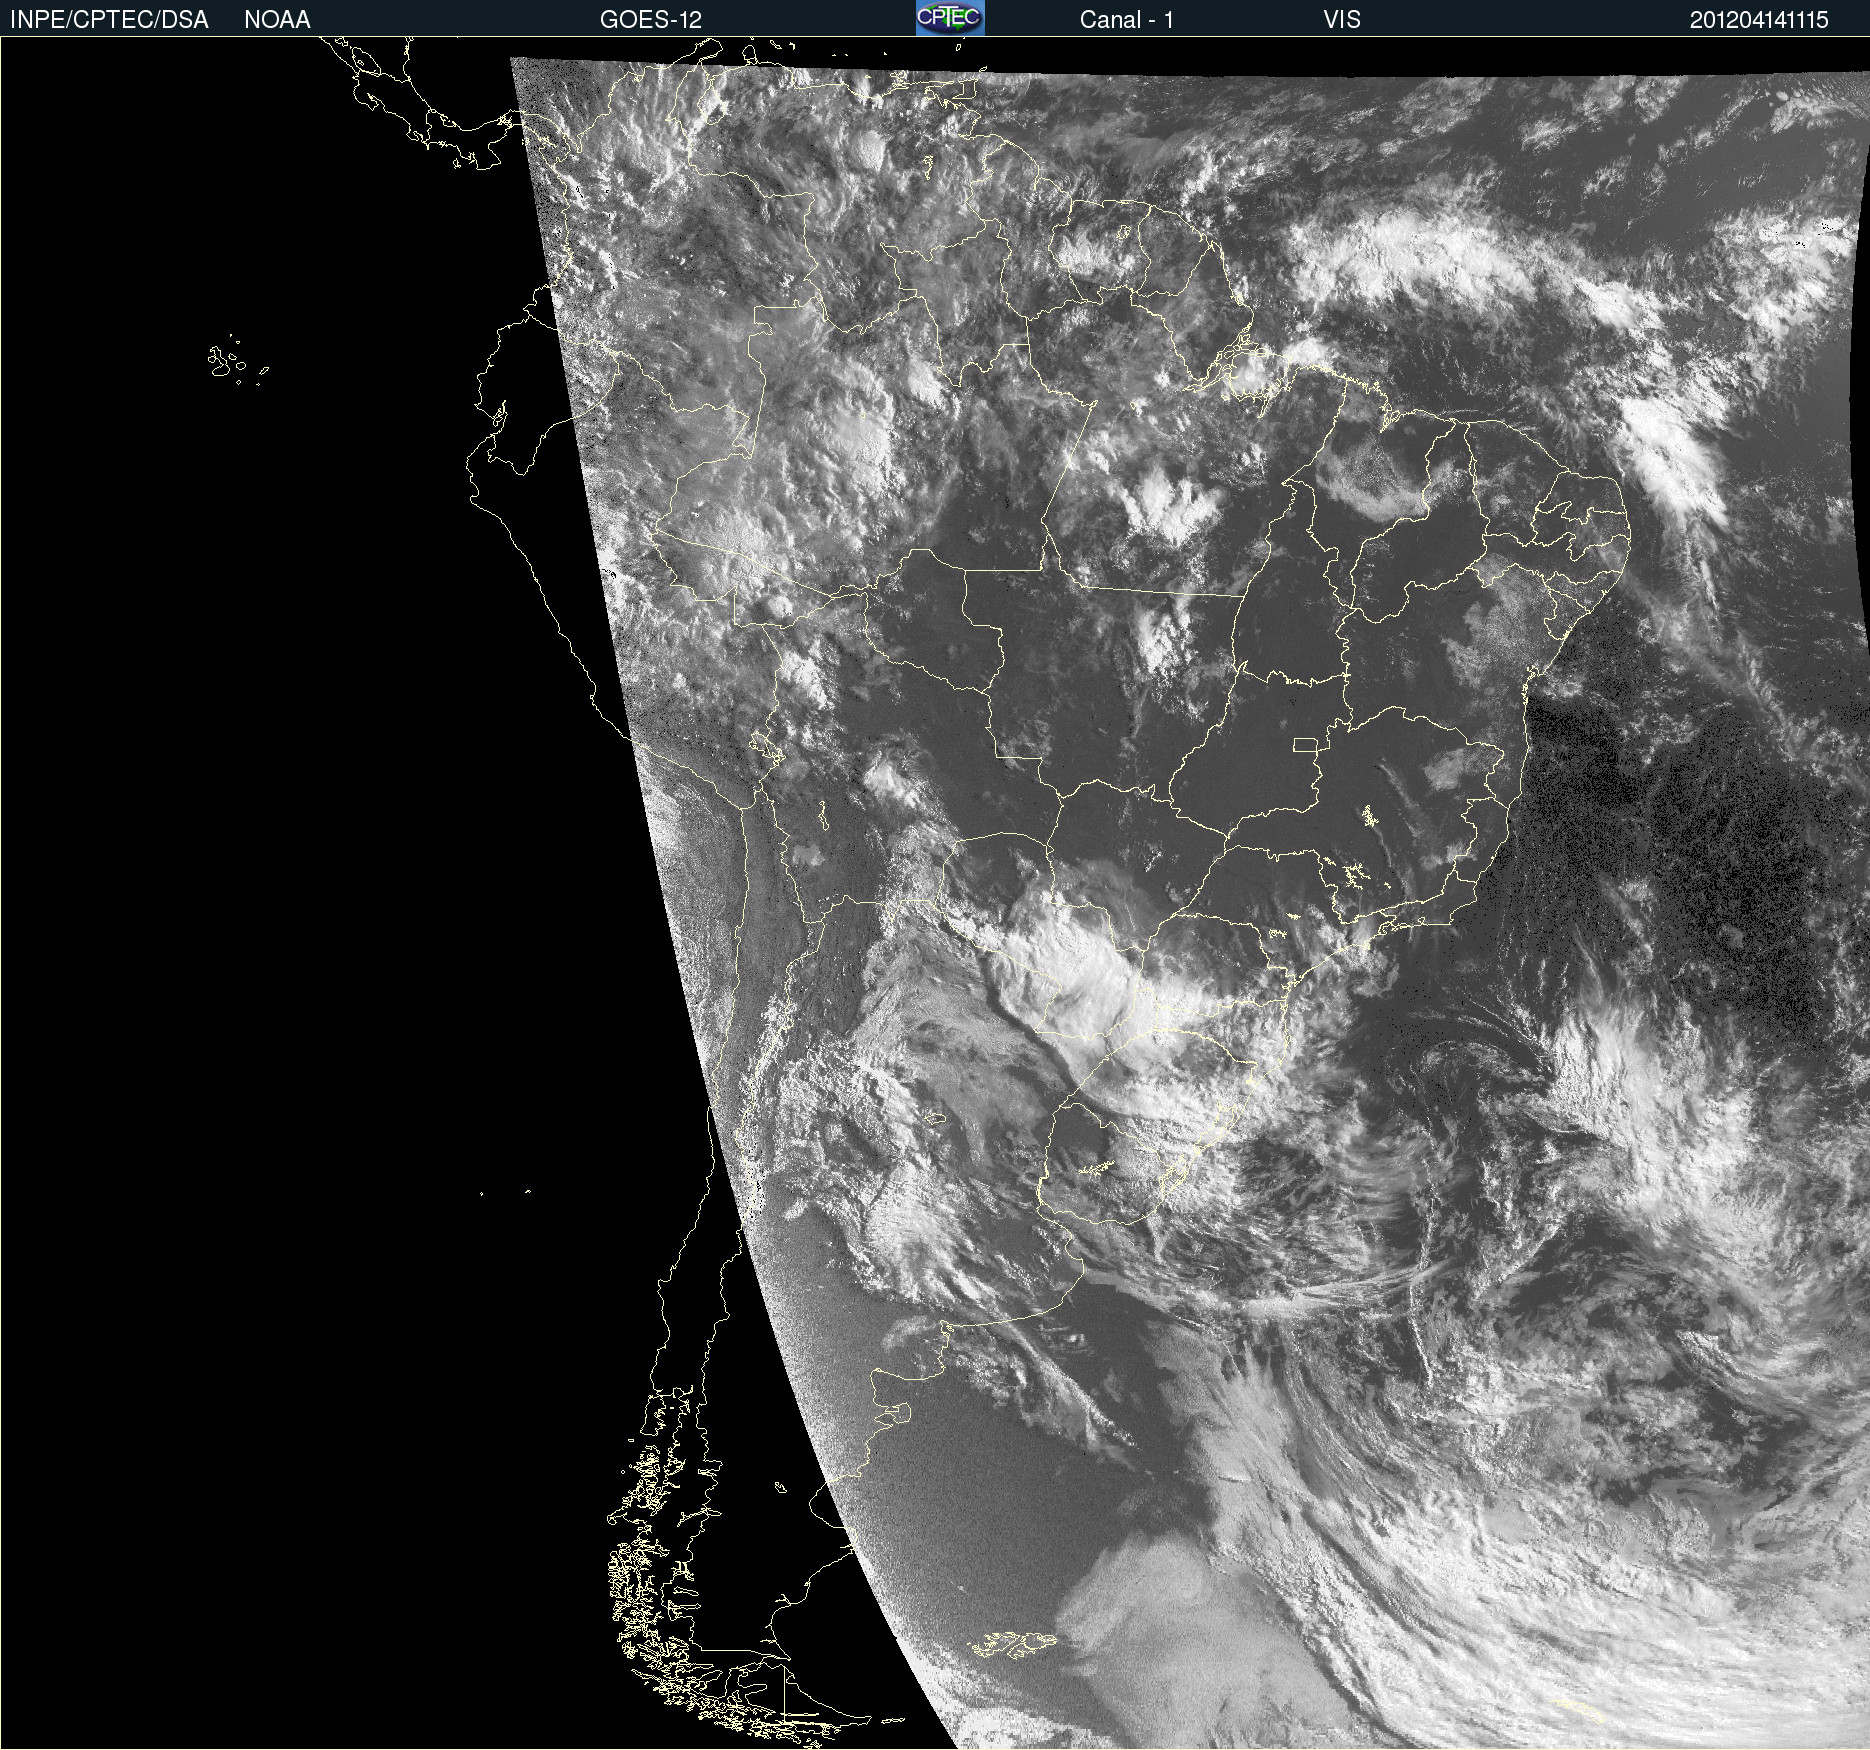The height and width of the screenshot is (1750, 1870).
Task: Click the GOES-12 satellite label
Action: click(x=651, y=19)
